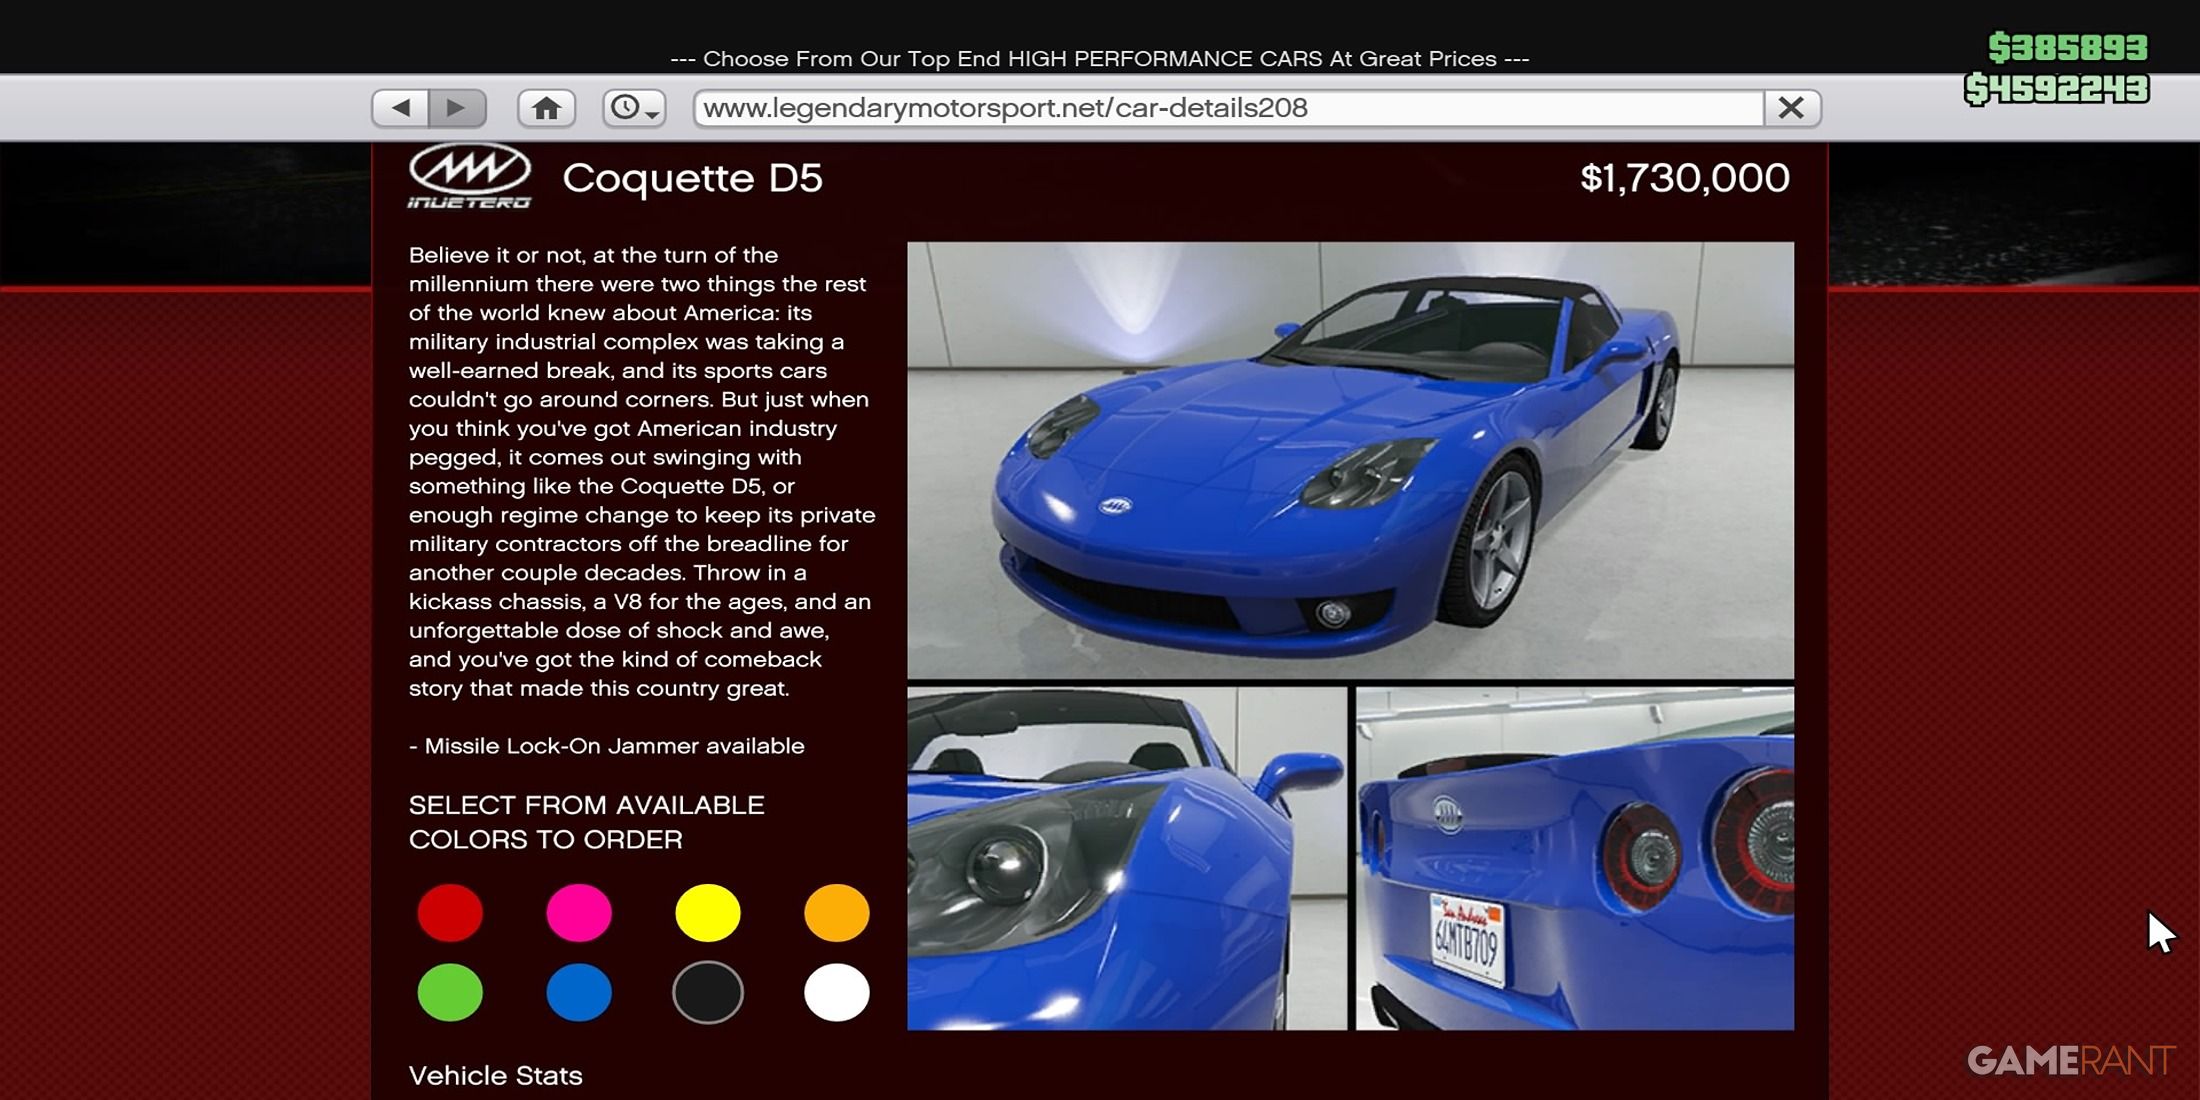Select the blue color swatch

click(x=579, y=992)
